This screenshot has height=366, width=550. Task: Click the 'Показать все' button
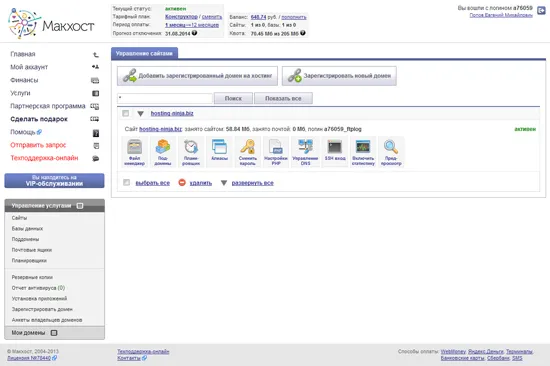(283, 98)
